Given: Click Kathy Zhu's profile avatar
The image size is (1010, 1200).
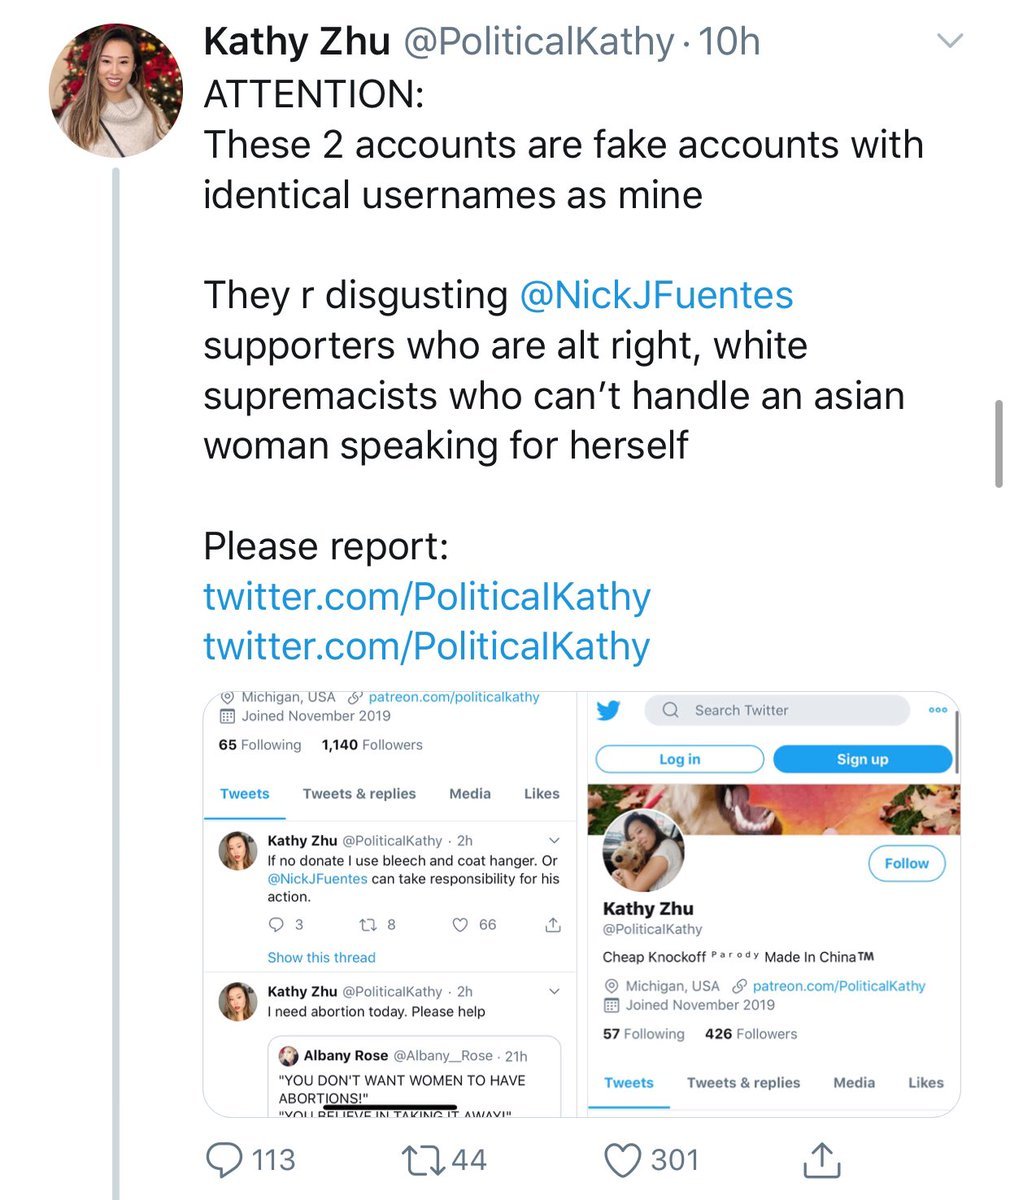Looking at the screenshot, I should click(x=116, y=90).
